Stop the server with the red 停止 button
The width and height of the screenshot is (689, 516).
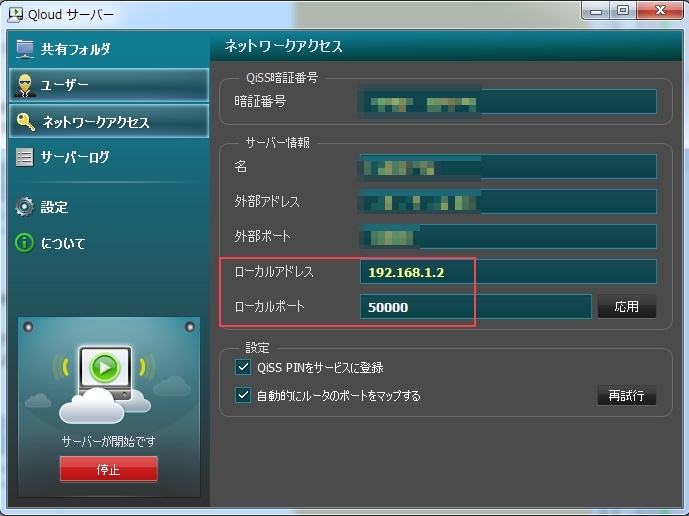tap(109, 469)
